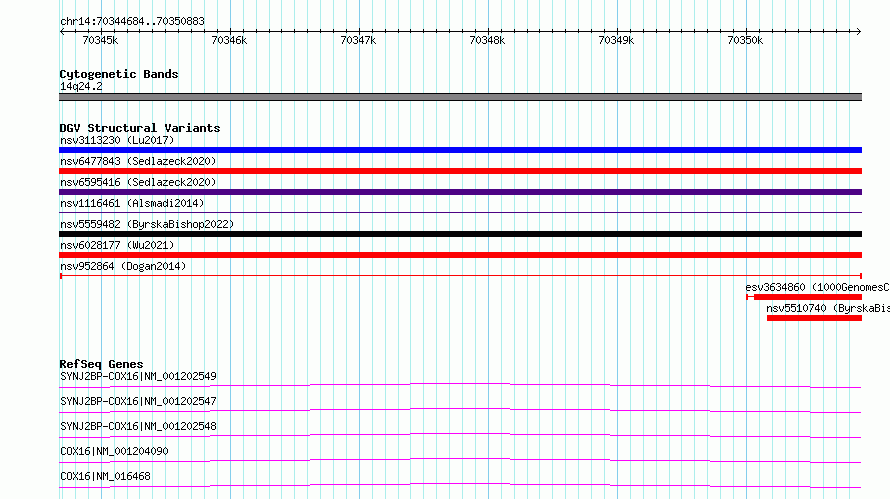Click the chr14:70344684..70350883 coordinate label
The width and height of the screenshot is (890, 499).
pyautogui.click(x=132, y=21)
